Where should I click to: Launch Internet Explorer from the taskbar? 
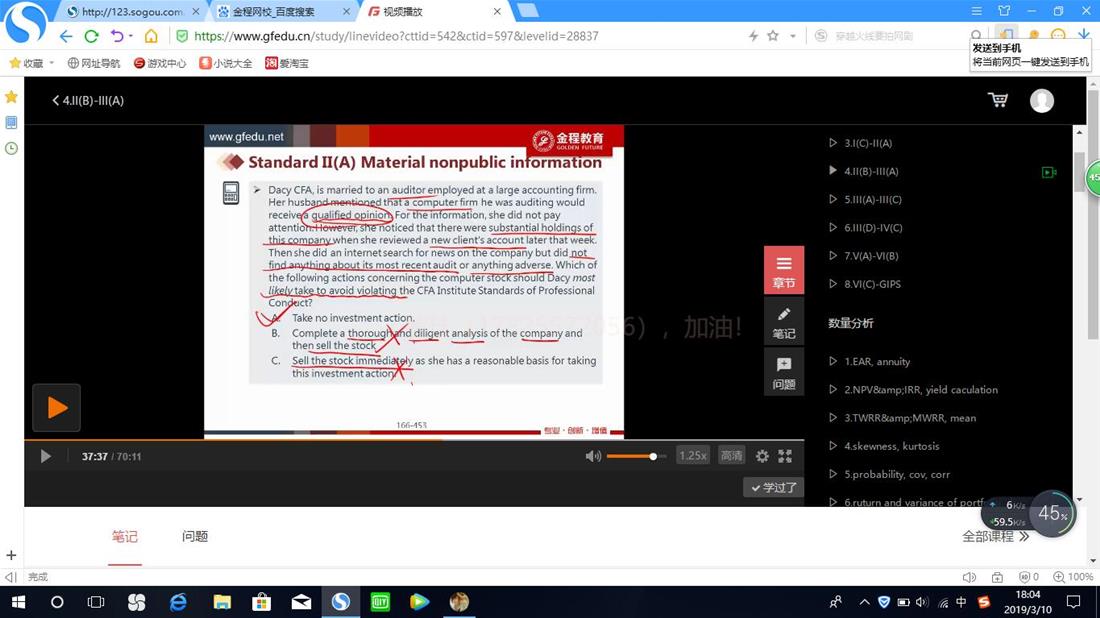178,602
